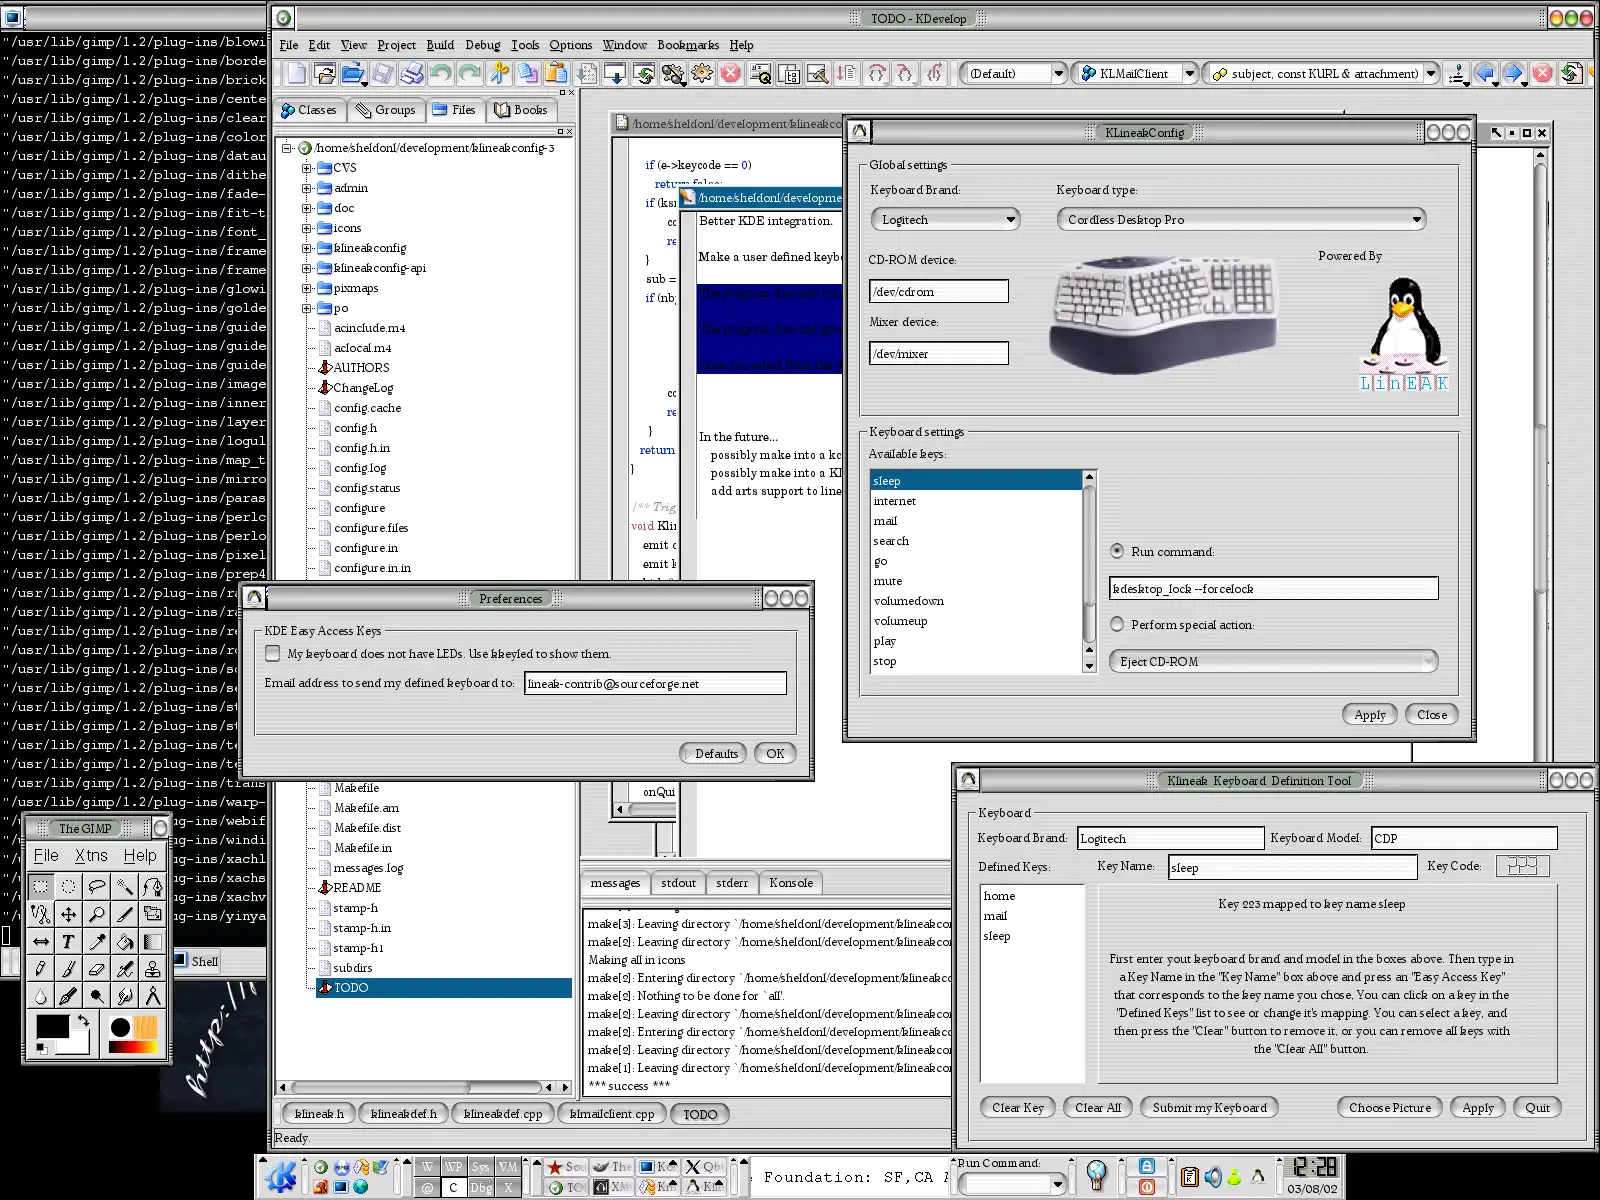This screenshot has width=1600, height=1200.
Task: Click KDevelop red stop icon
Action: (x=731, y=73)
